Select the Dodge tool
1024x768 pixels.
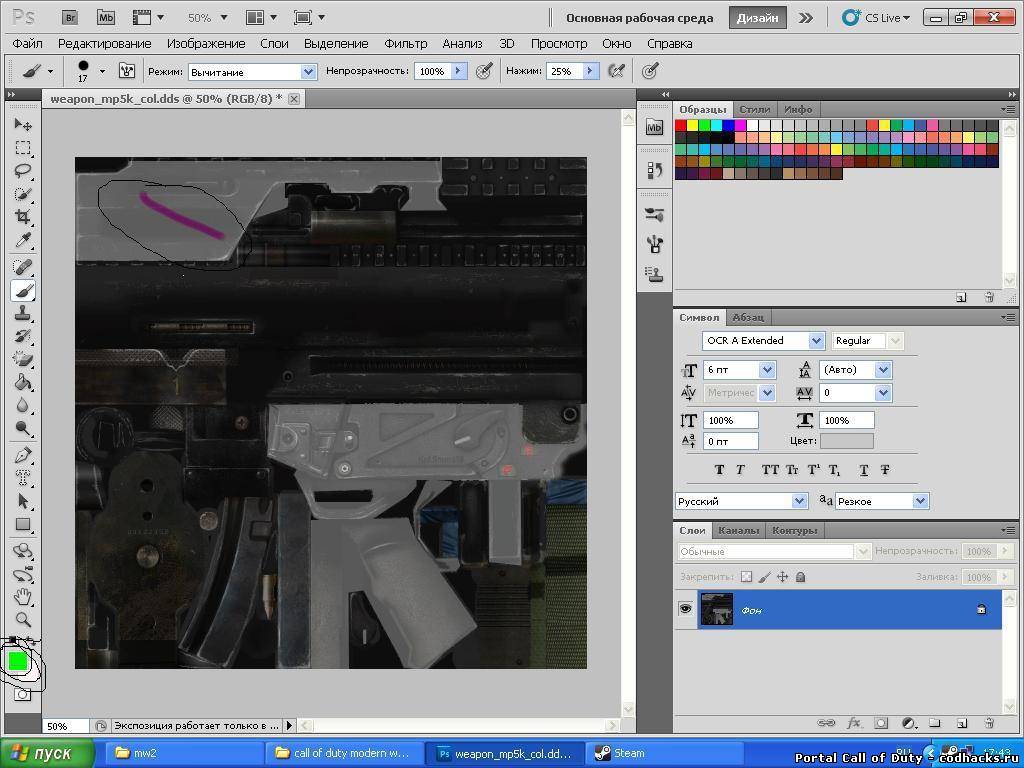click(23, 428)
